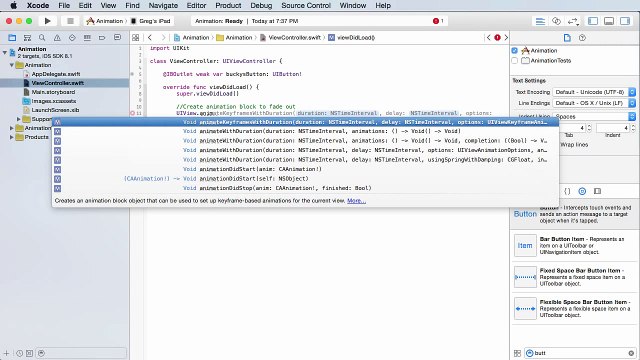Click the library filter field containing butt
Viewport: 640px width, 360px height.
click(580, 353)
